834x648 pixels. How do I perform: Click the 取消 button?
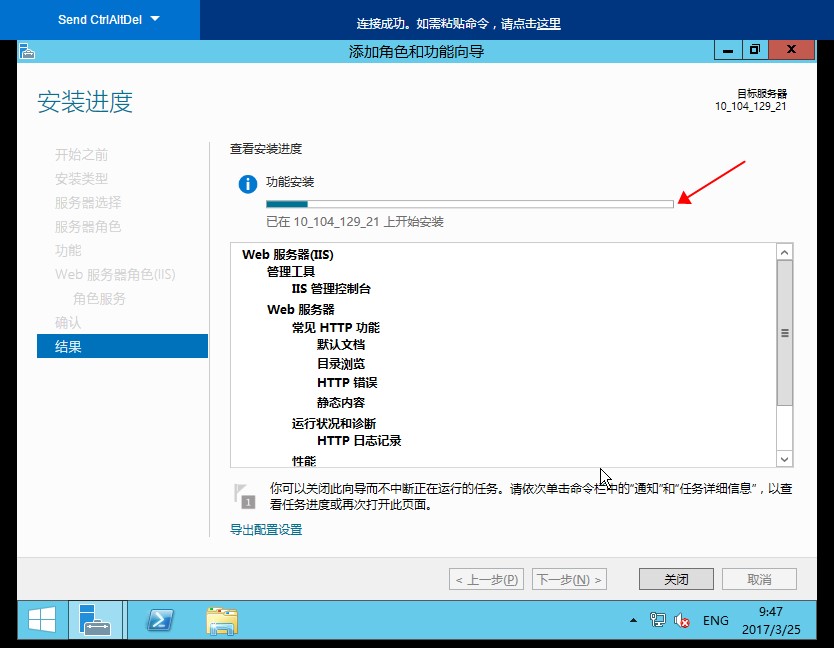click(x=759, y=579)
